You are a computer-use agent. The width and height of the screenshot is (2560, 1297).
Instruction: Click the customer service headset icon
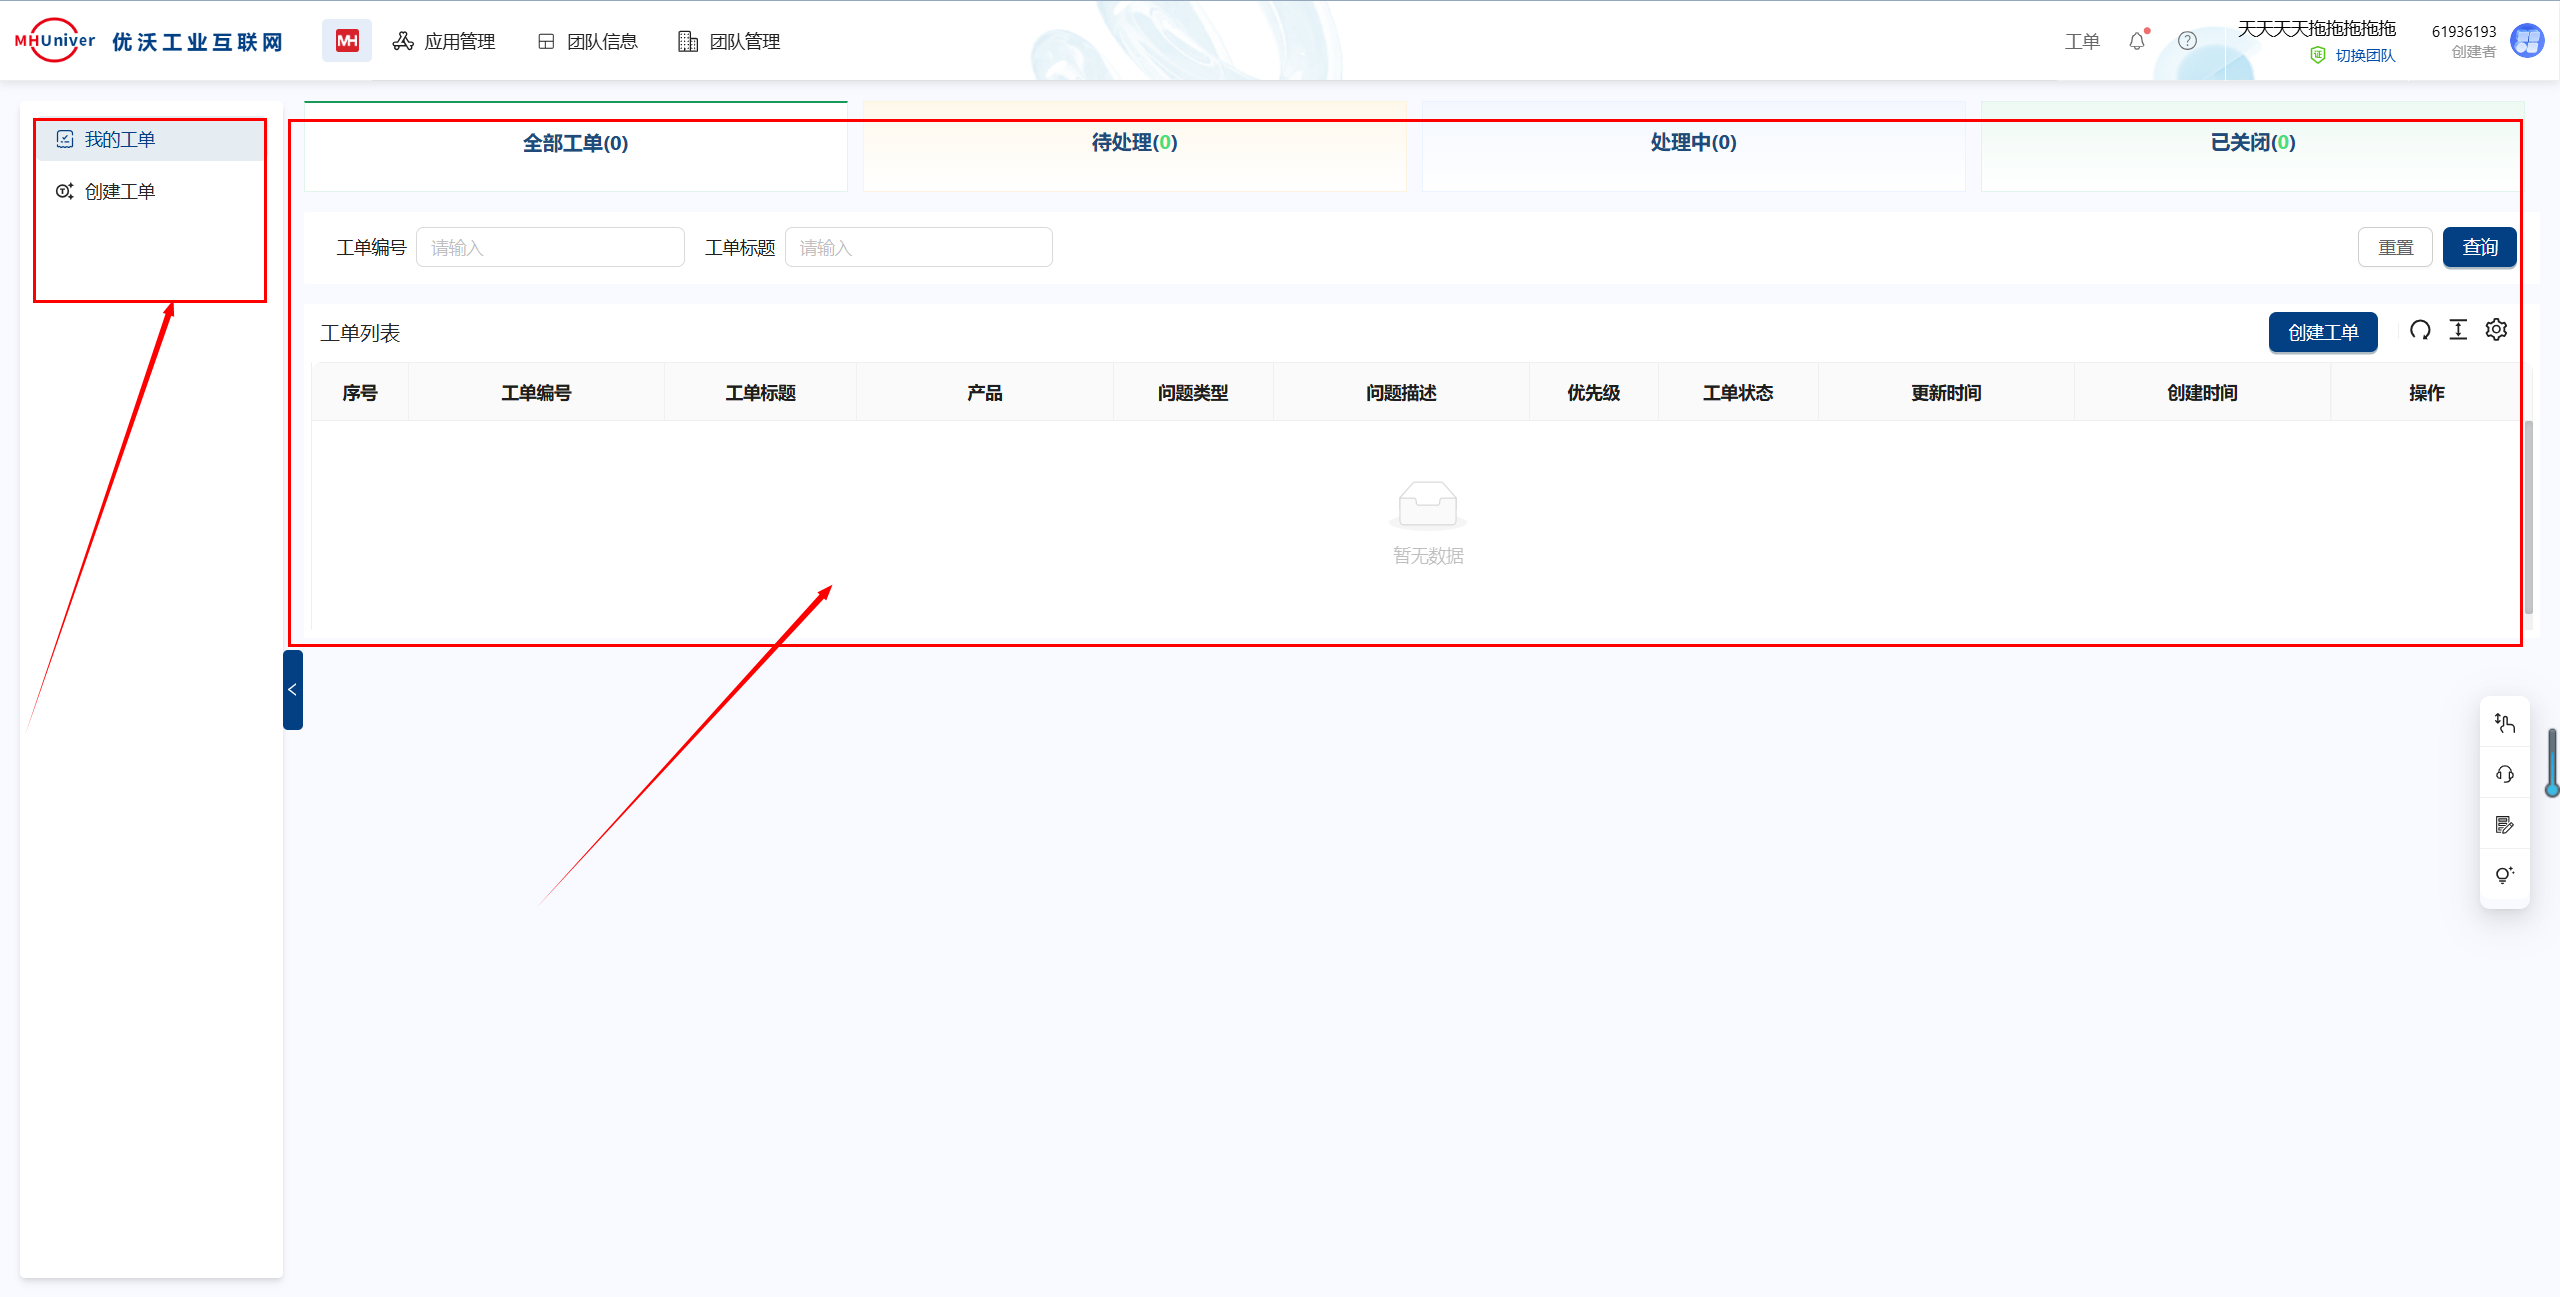point(2505,774)
